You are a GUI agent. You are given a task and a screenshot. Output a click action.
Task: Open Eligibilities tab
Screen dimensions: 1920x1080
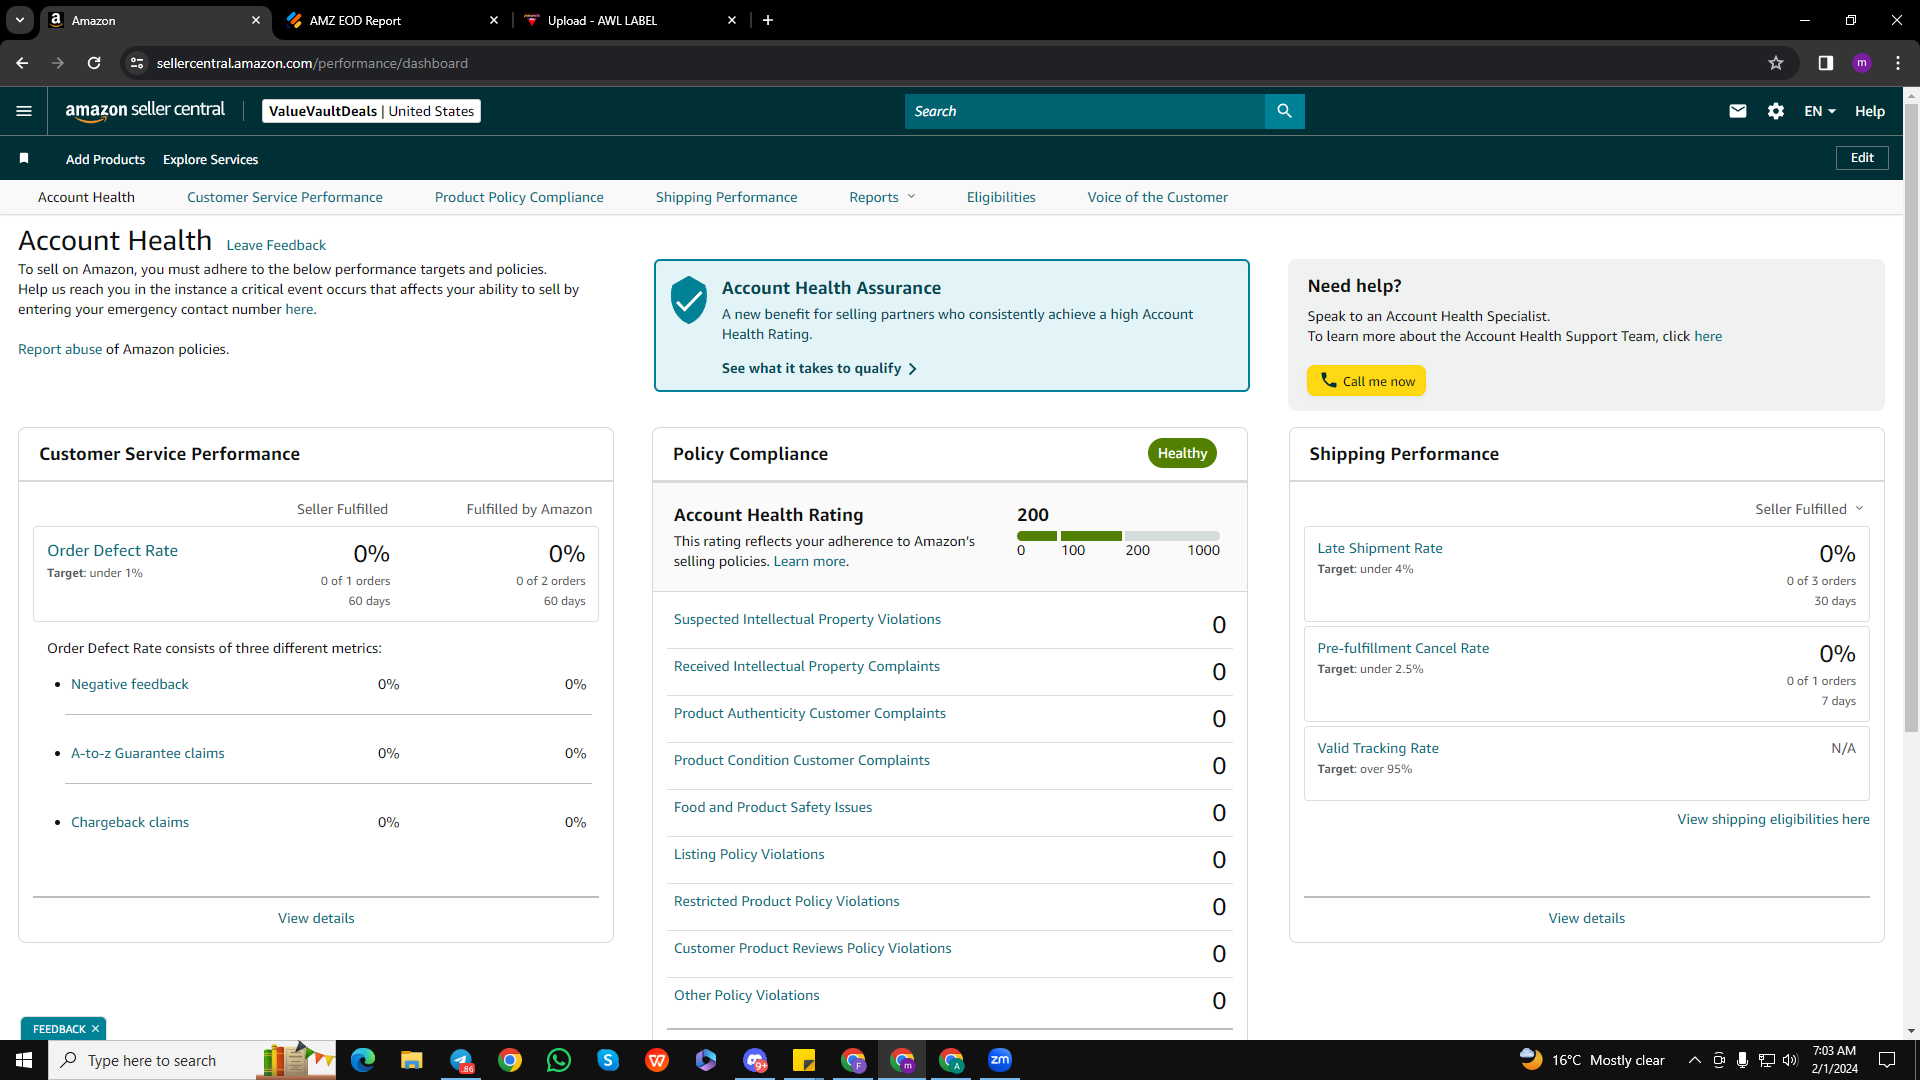tap(1001, 197)
